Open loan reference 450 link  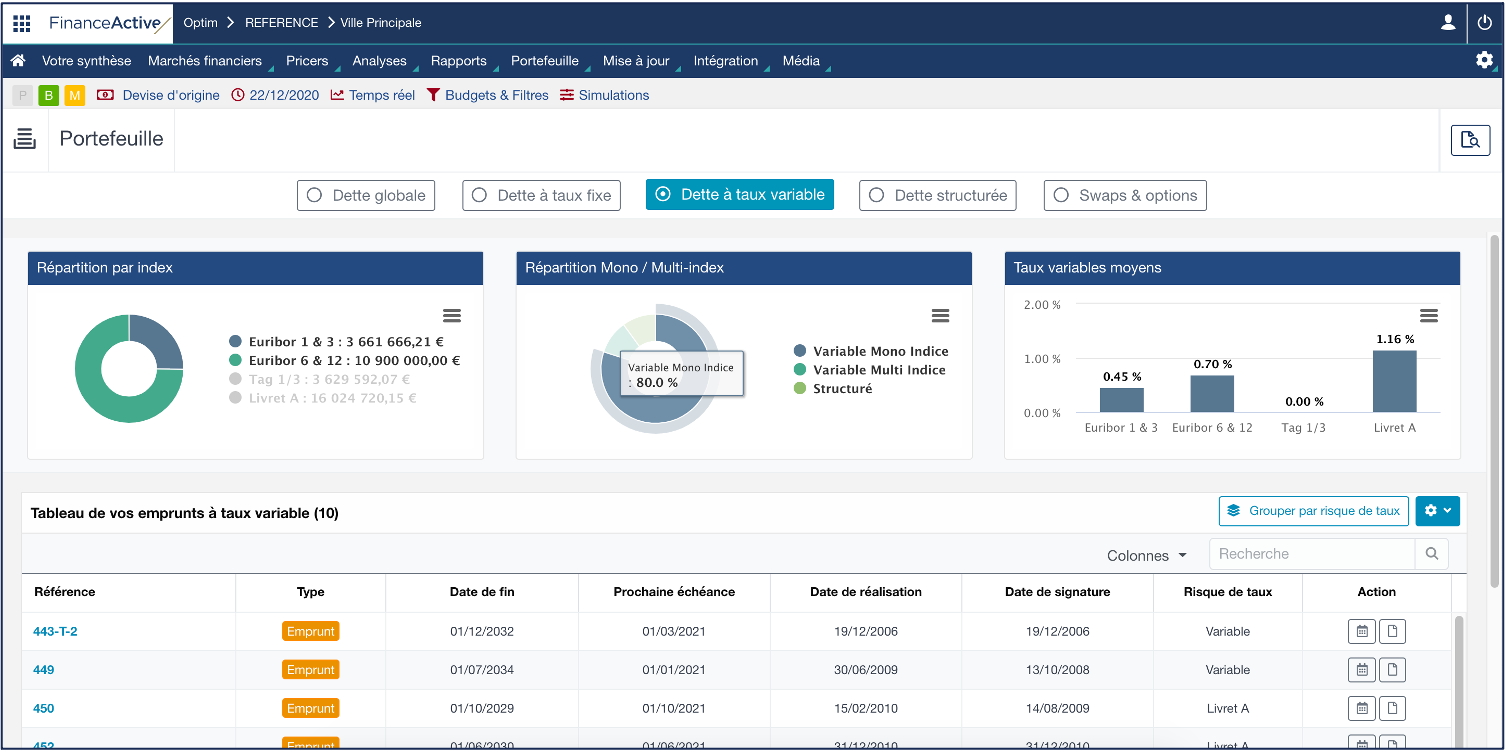44,709
